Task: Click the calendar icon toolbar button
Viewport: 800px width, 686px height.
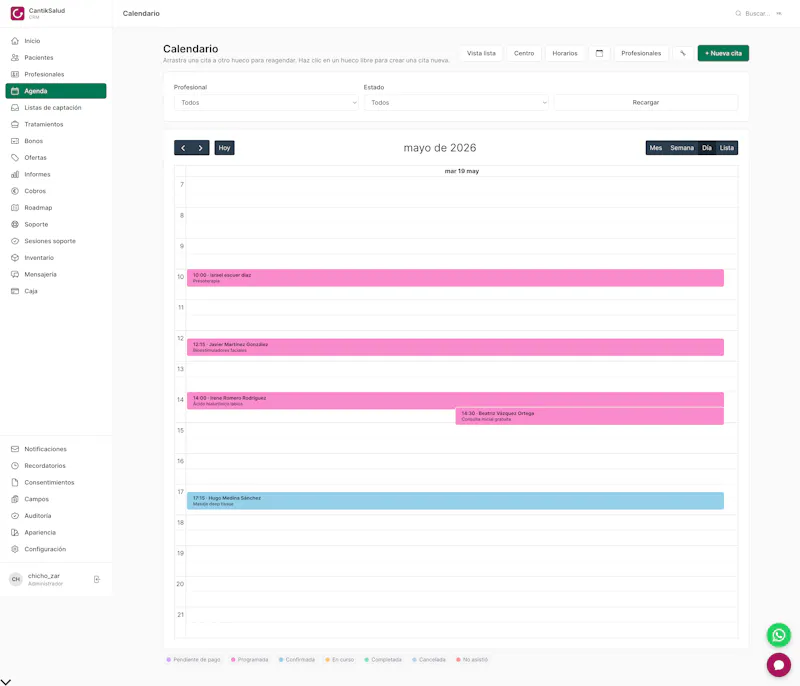Action: tap(599, 53)
